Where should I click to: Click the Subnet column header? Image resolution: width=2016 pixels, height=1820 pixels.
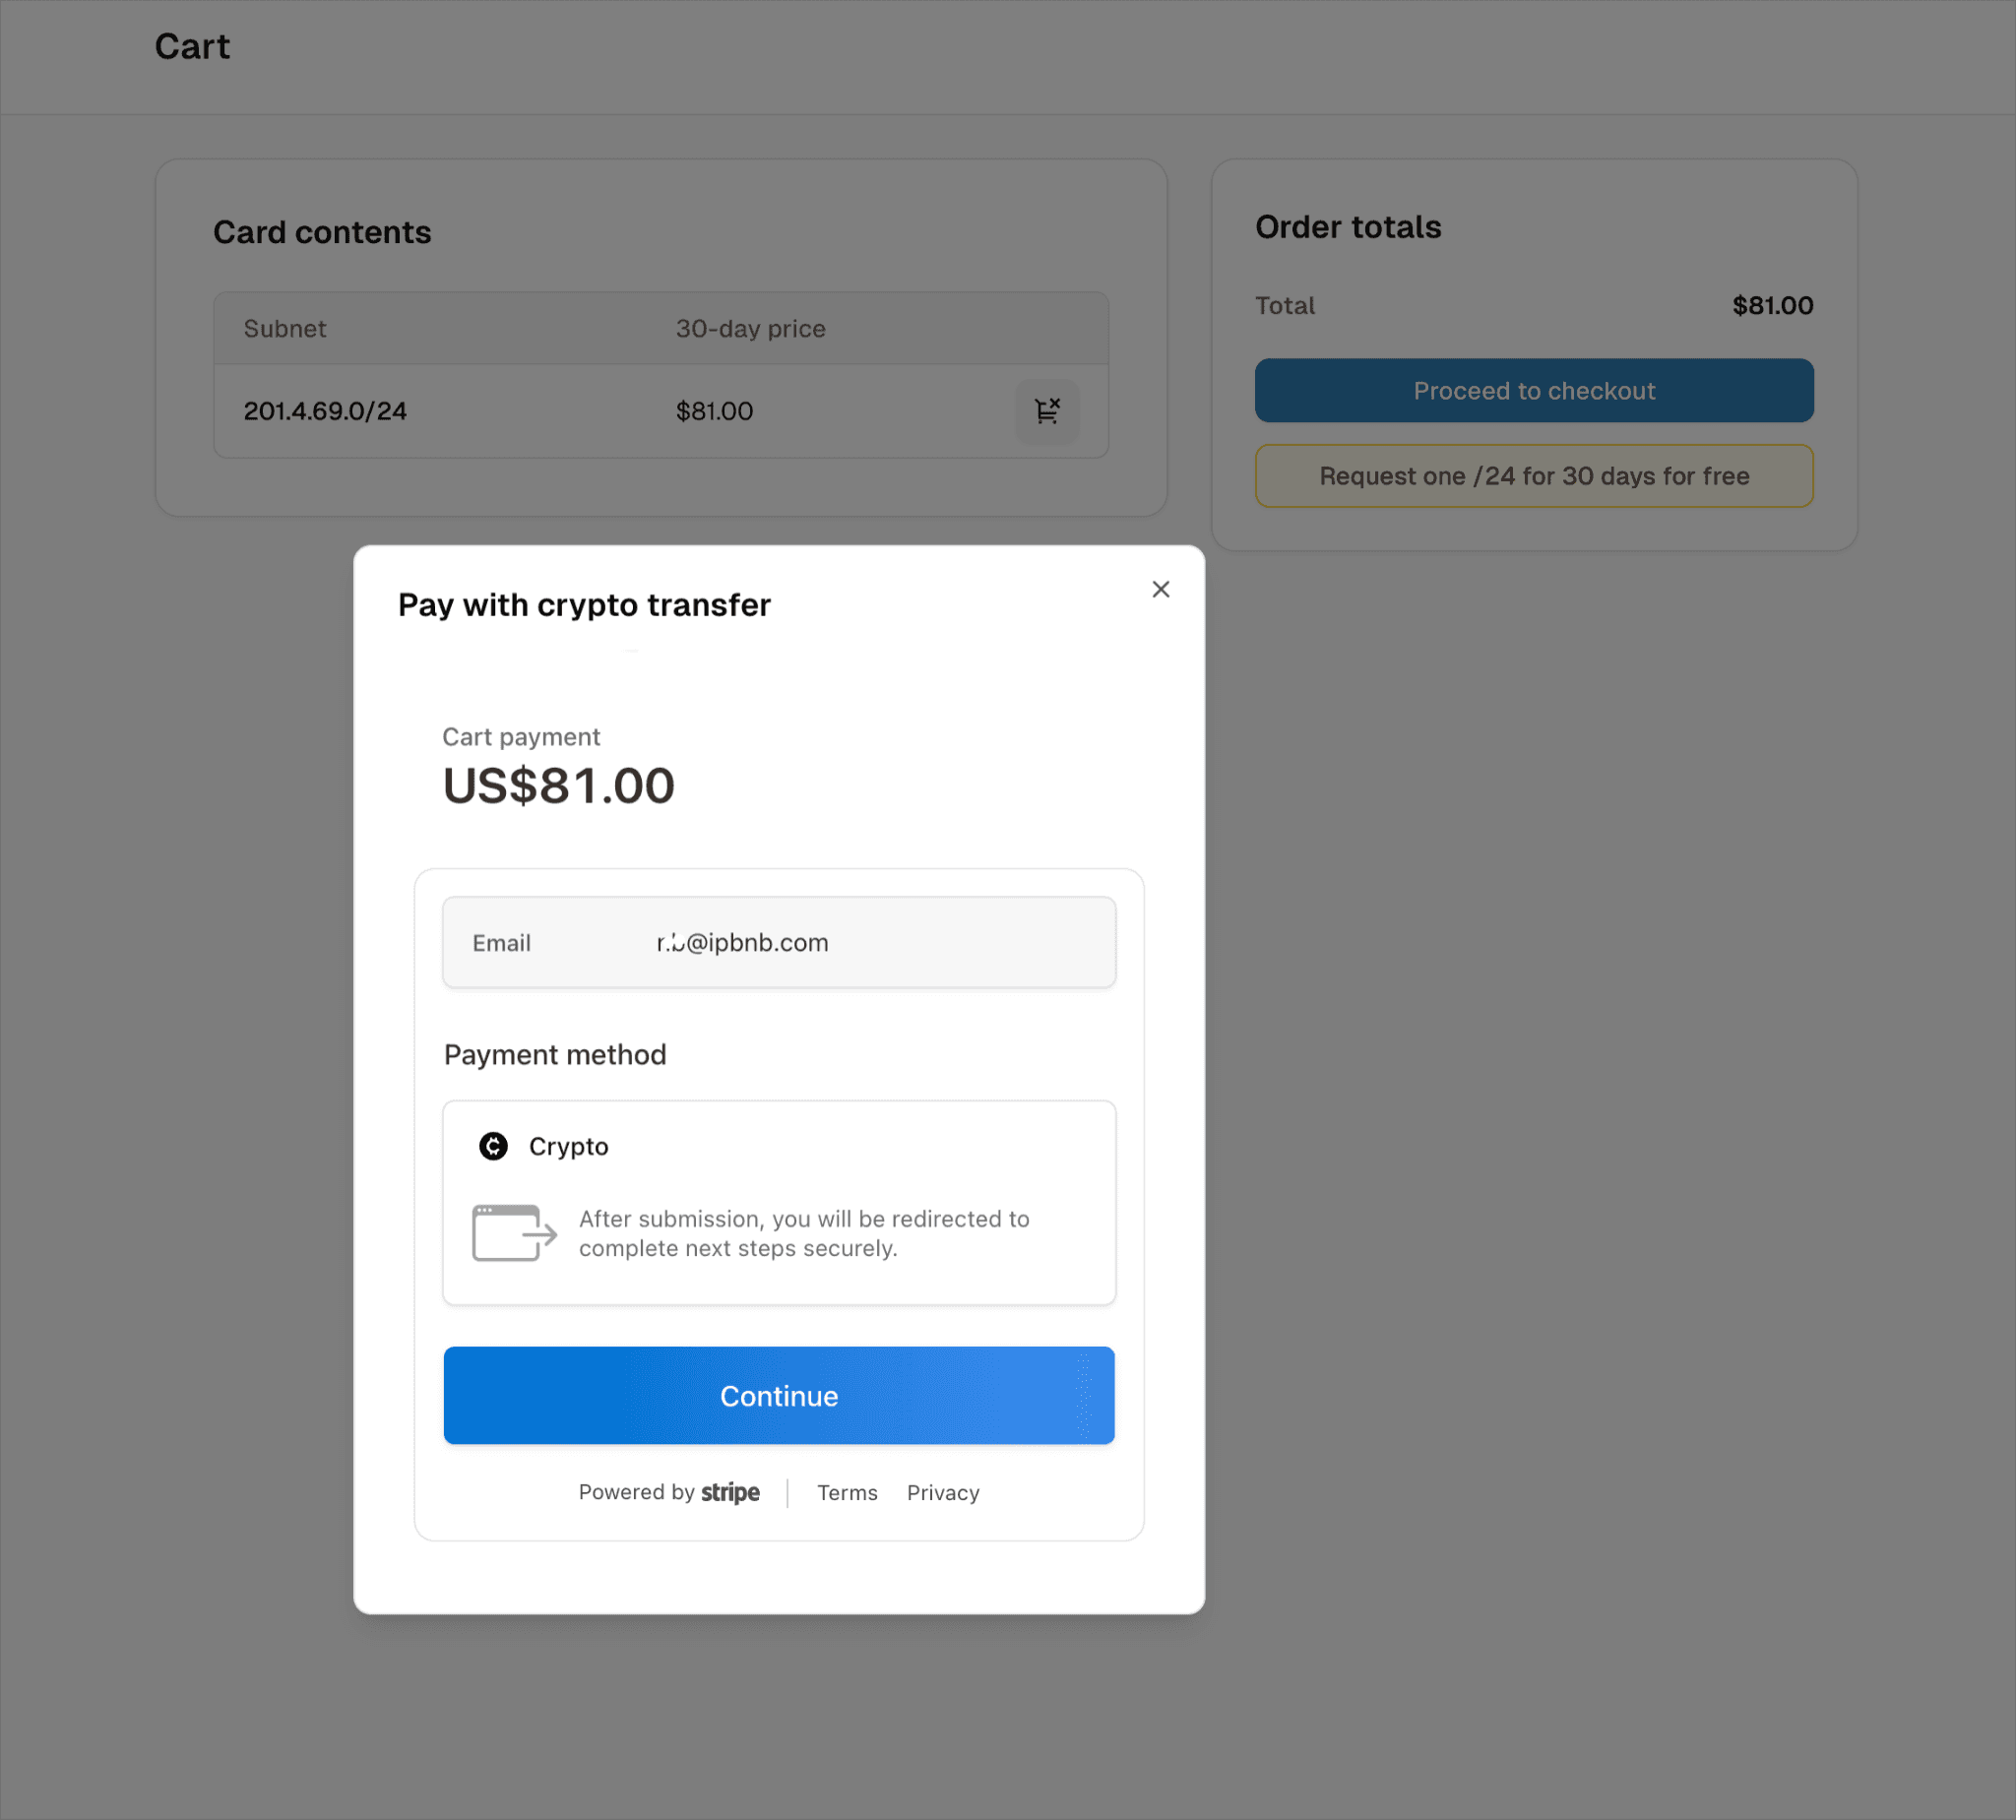pyautogui.click(x=285, y=328)
